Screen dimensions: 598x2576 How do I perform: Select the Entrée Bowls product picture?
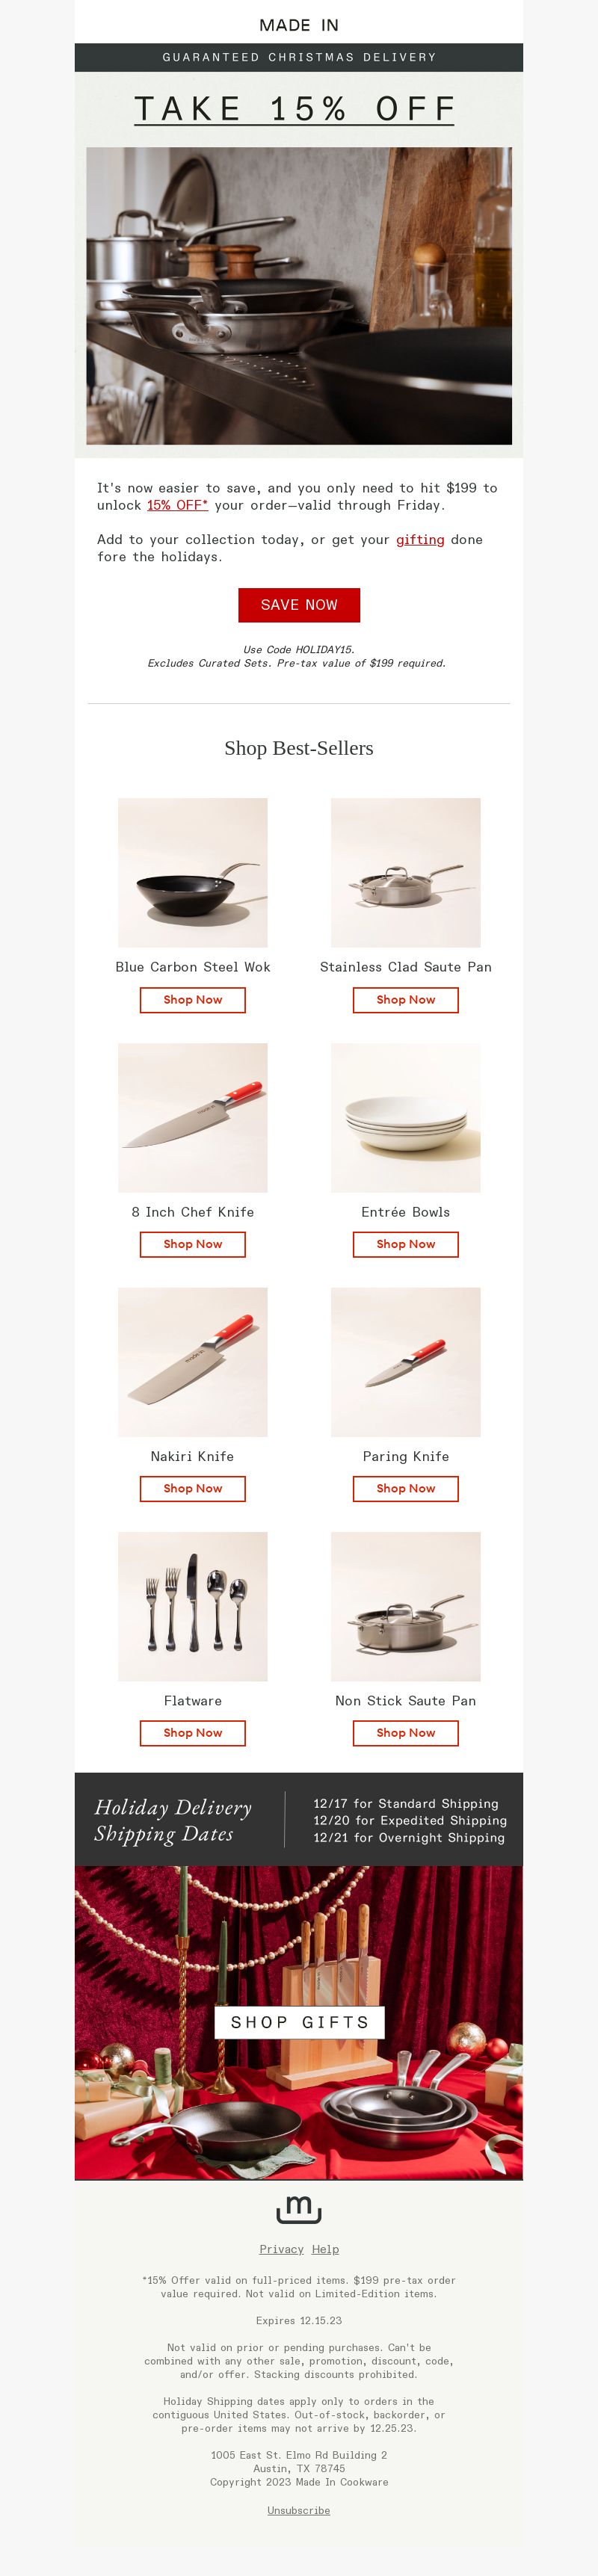(x=406, y=1117)
